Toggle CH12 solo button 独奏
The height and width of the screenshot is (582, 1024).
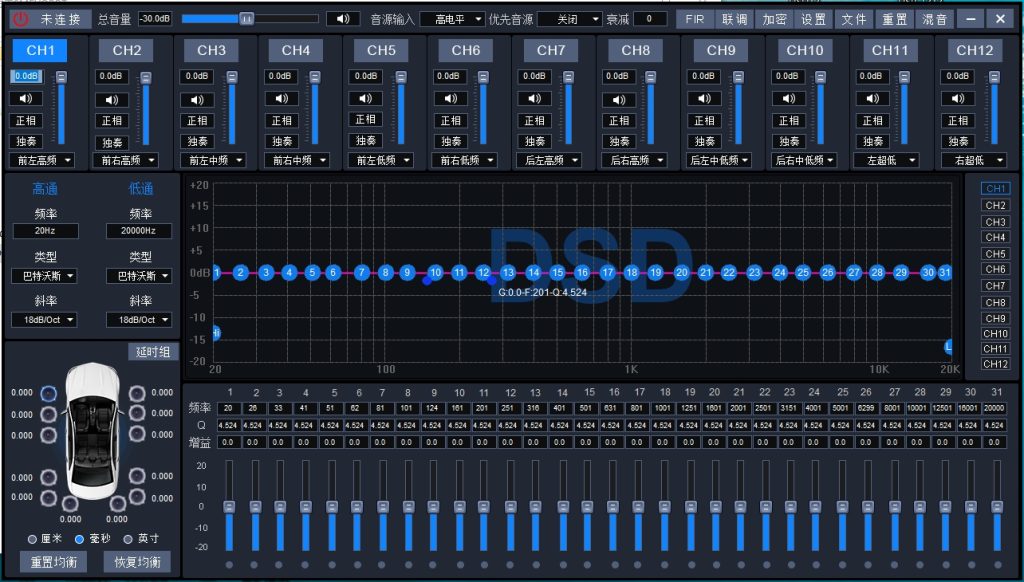(958, 141)
